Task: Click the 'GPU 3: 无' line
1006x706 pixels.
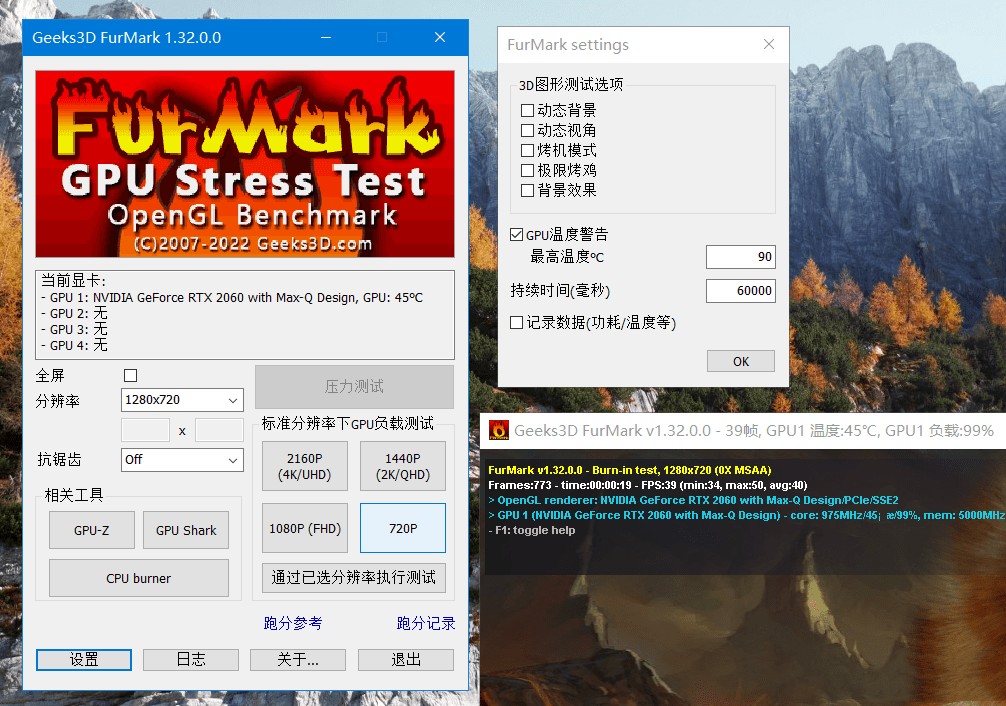Action: click(x=74, y=329)
